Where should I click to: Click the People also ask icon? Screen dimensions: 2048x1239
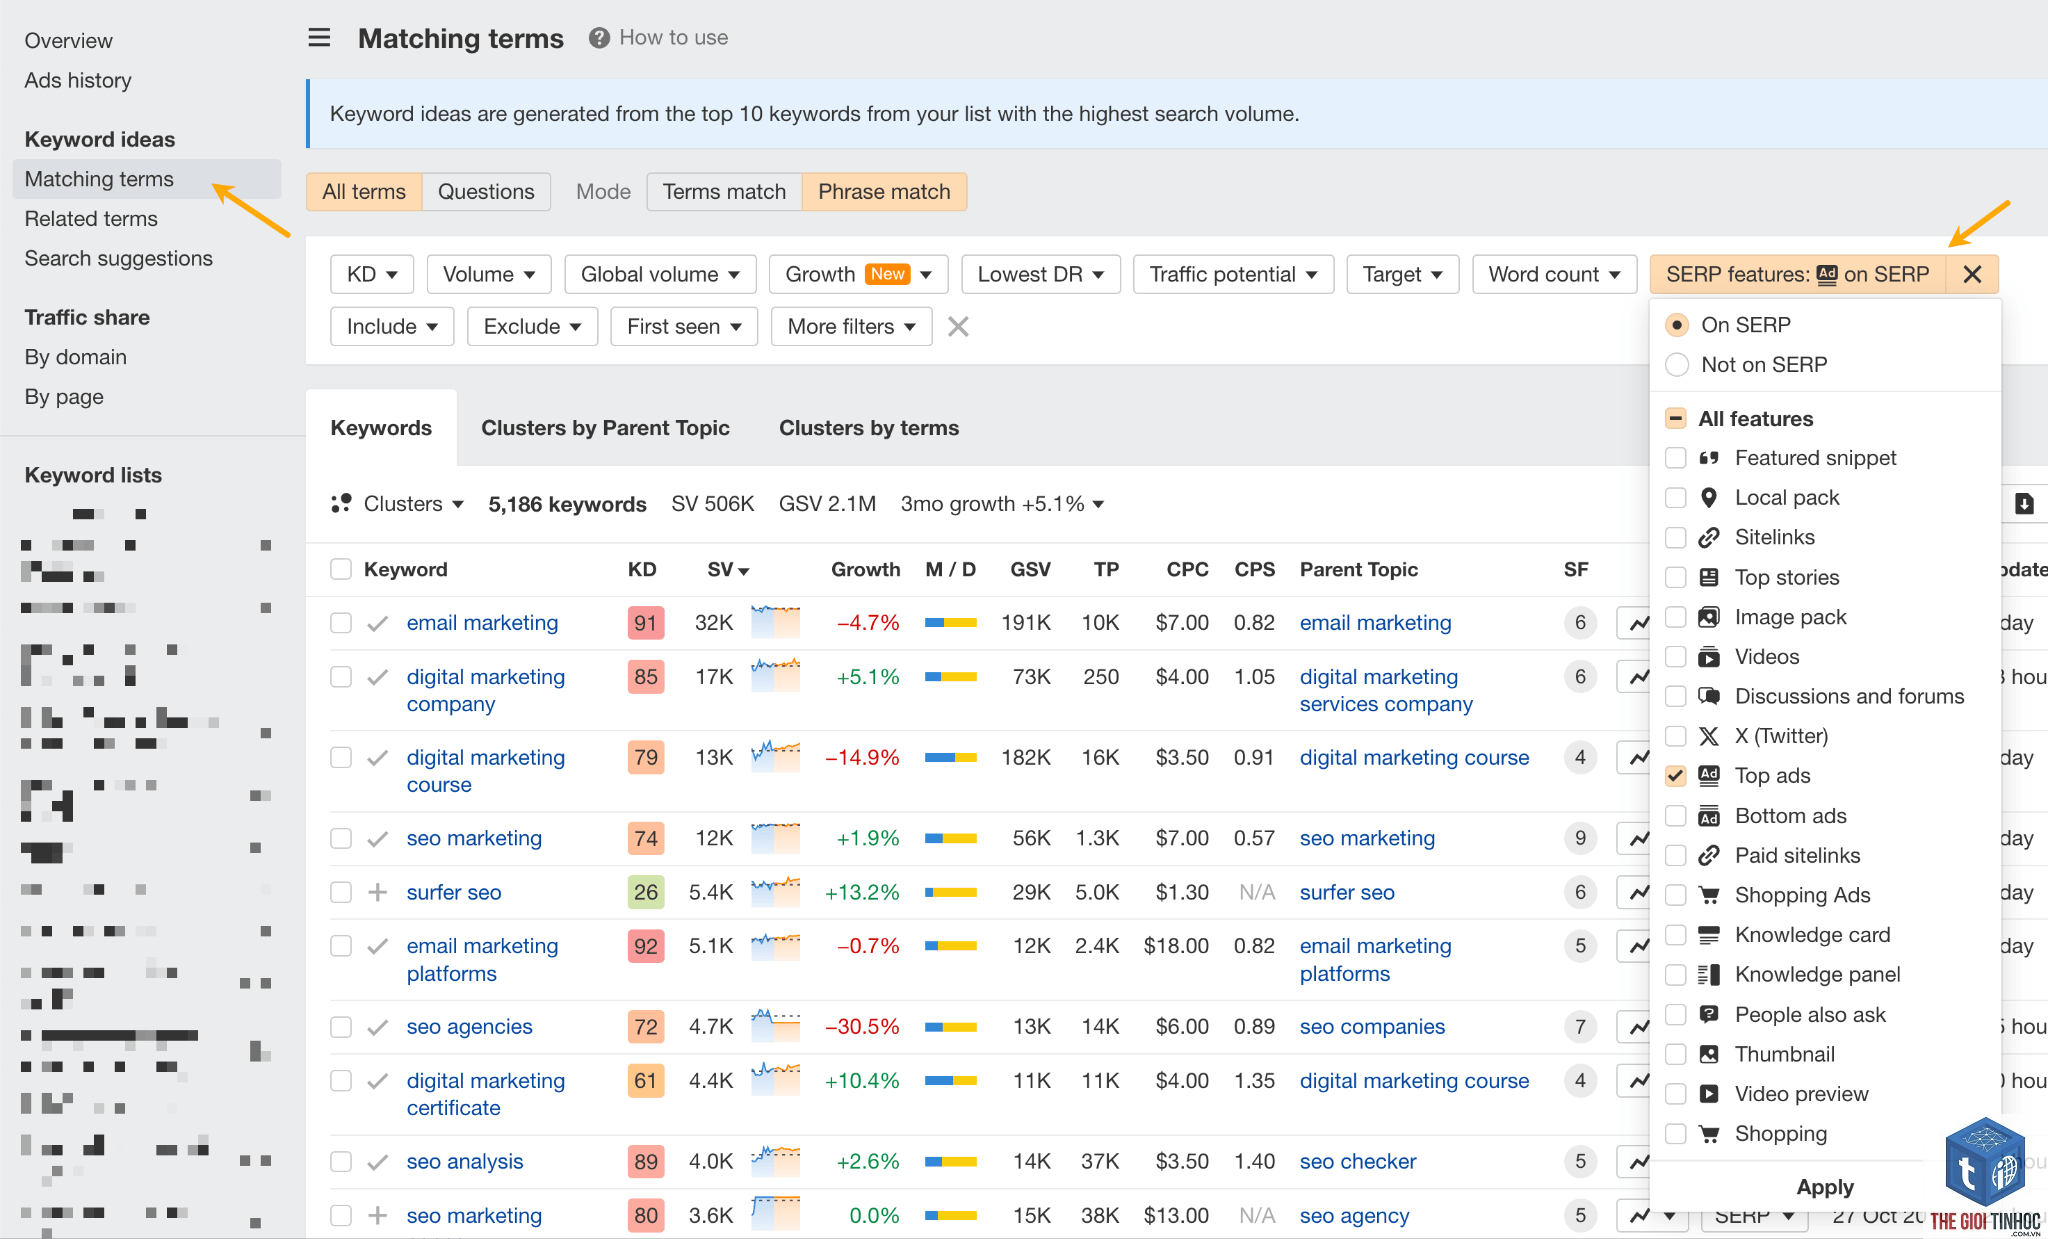click(1709, 1014)
